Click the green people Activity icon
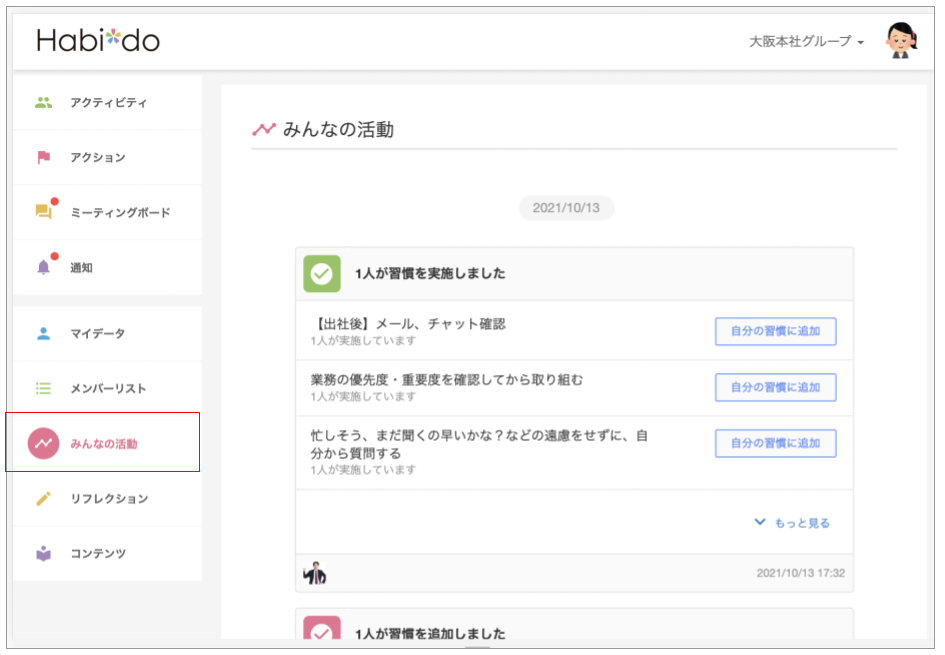945x655 pixels. click(43, 102)
